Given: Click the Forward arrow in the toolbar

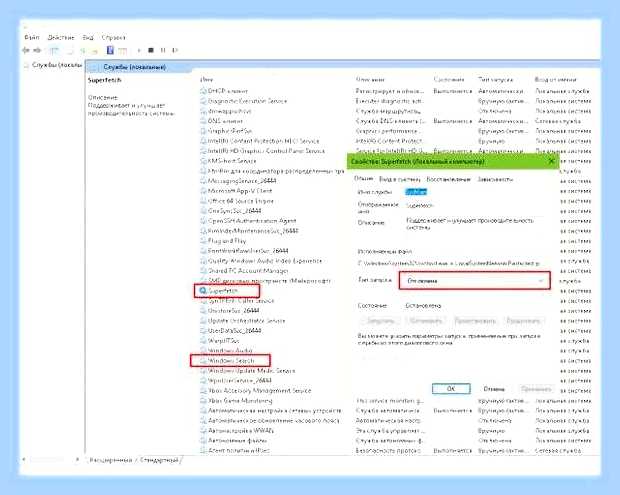Looking at the screenshot, I should [x=37, y=50].
